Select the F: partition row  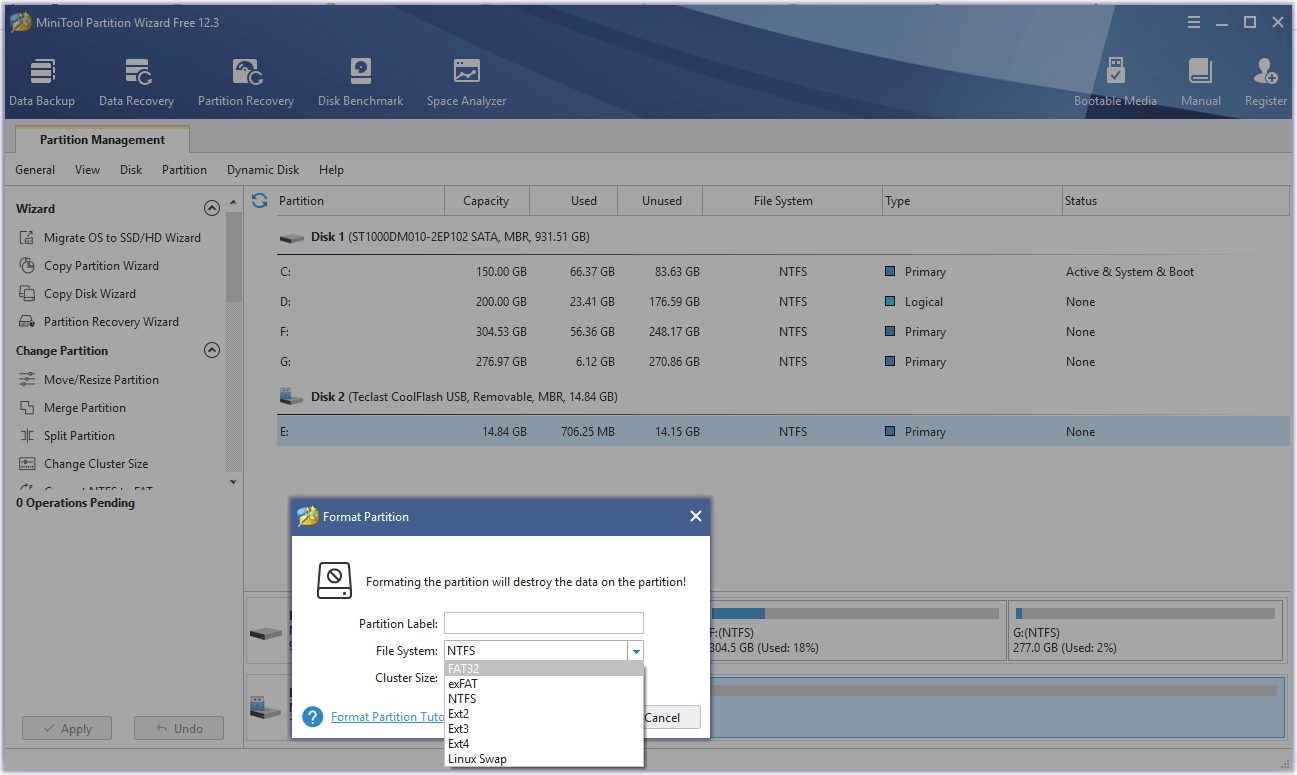[783, 332]
